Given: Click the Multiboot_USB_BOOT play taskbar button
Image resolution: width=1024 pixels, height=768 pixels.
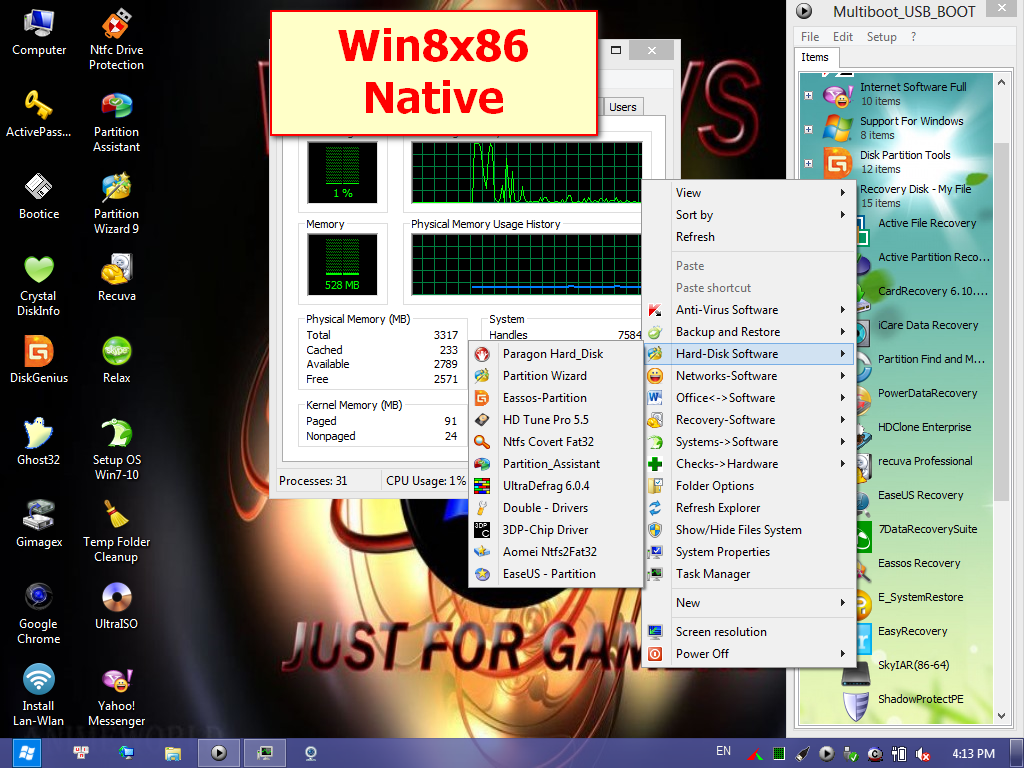Looking at the screenshot, I should tap(218, 753).
